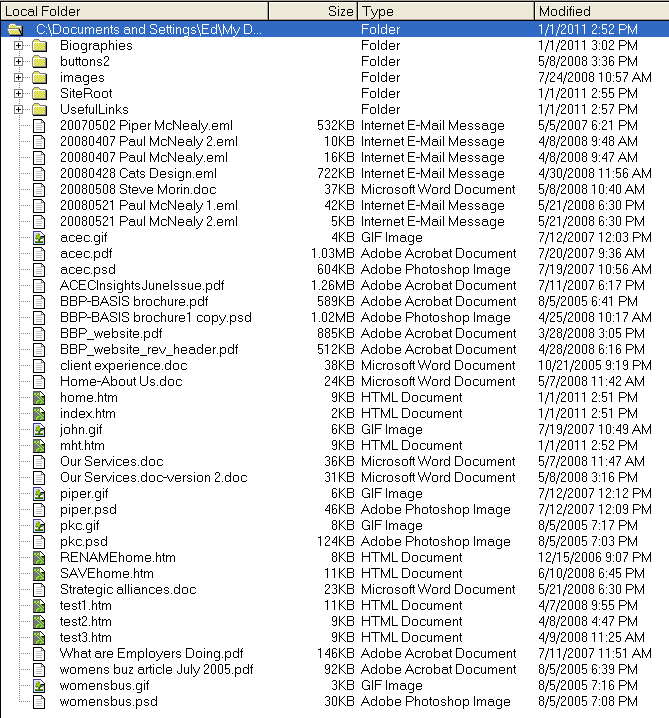Expand the SiteRoot folder node
669x718 pixels.
pyautogui.click(x=18, y=94)
